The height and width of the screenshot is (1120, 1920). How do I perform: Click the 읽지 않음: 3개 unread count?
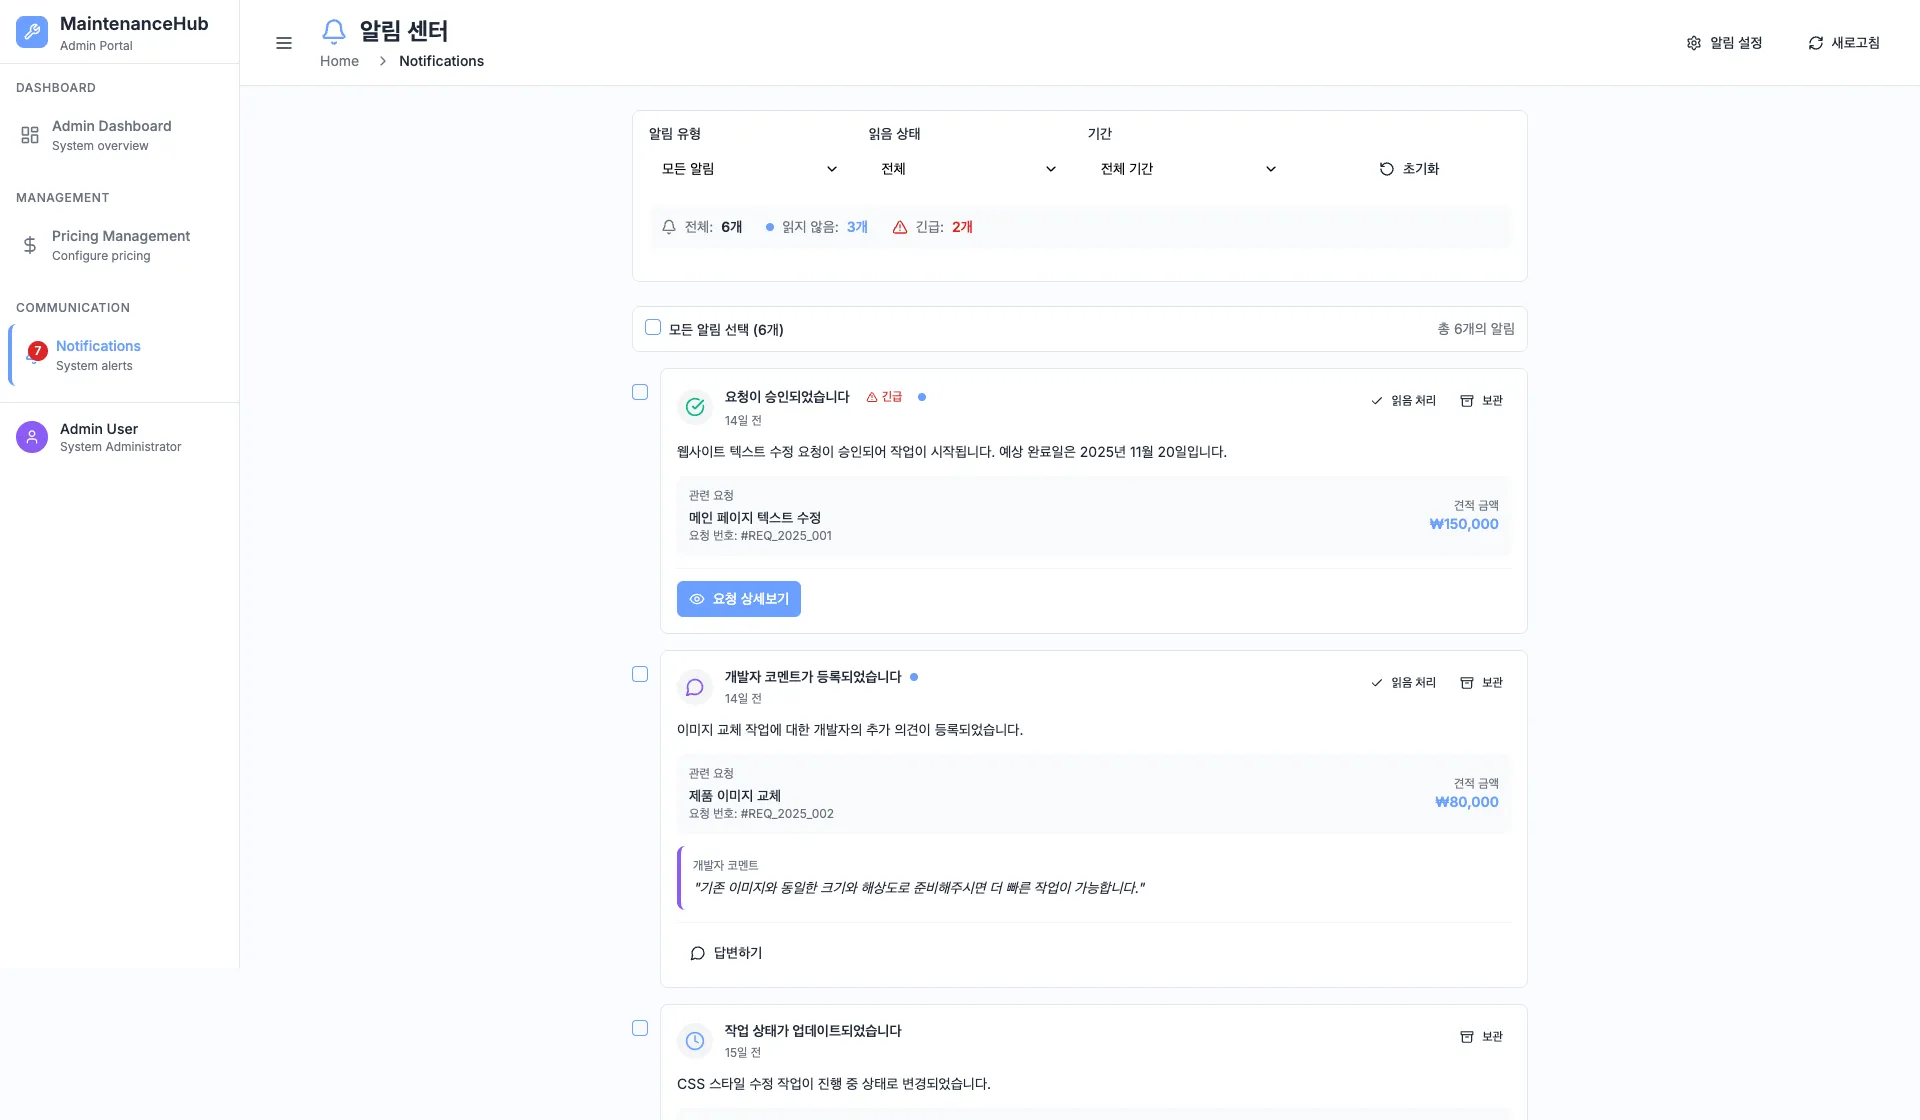pyautogui.click(x=816, y=227)
